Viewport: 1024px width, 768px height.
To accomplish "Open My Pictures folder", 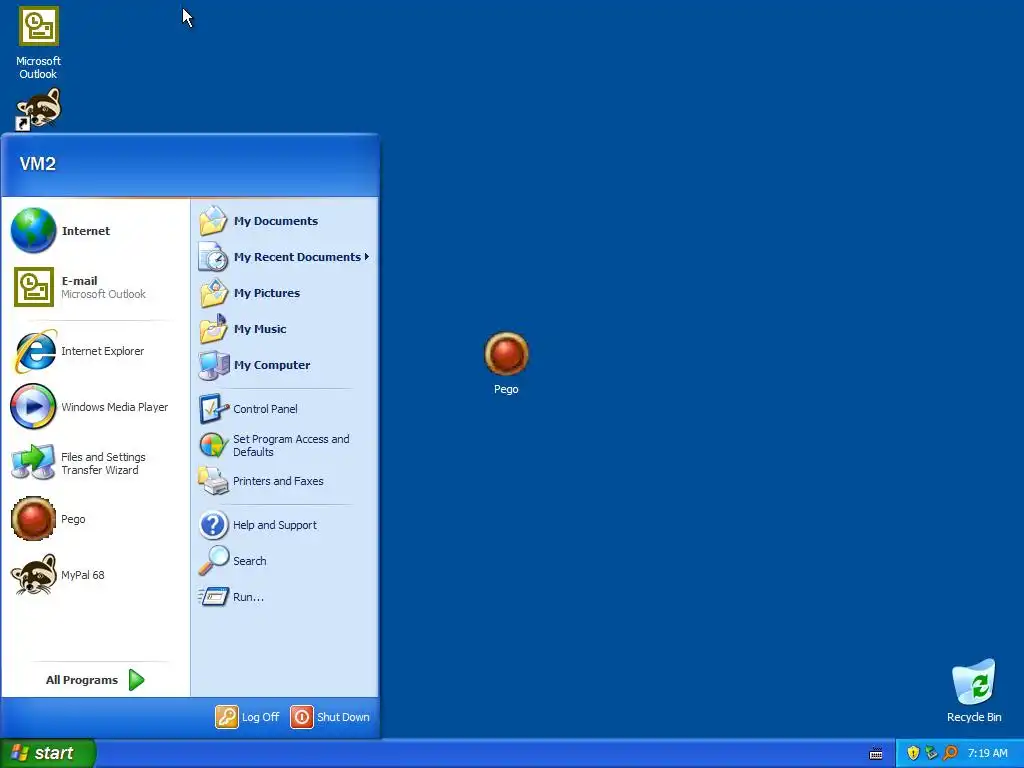I will coord(284,293).
